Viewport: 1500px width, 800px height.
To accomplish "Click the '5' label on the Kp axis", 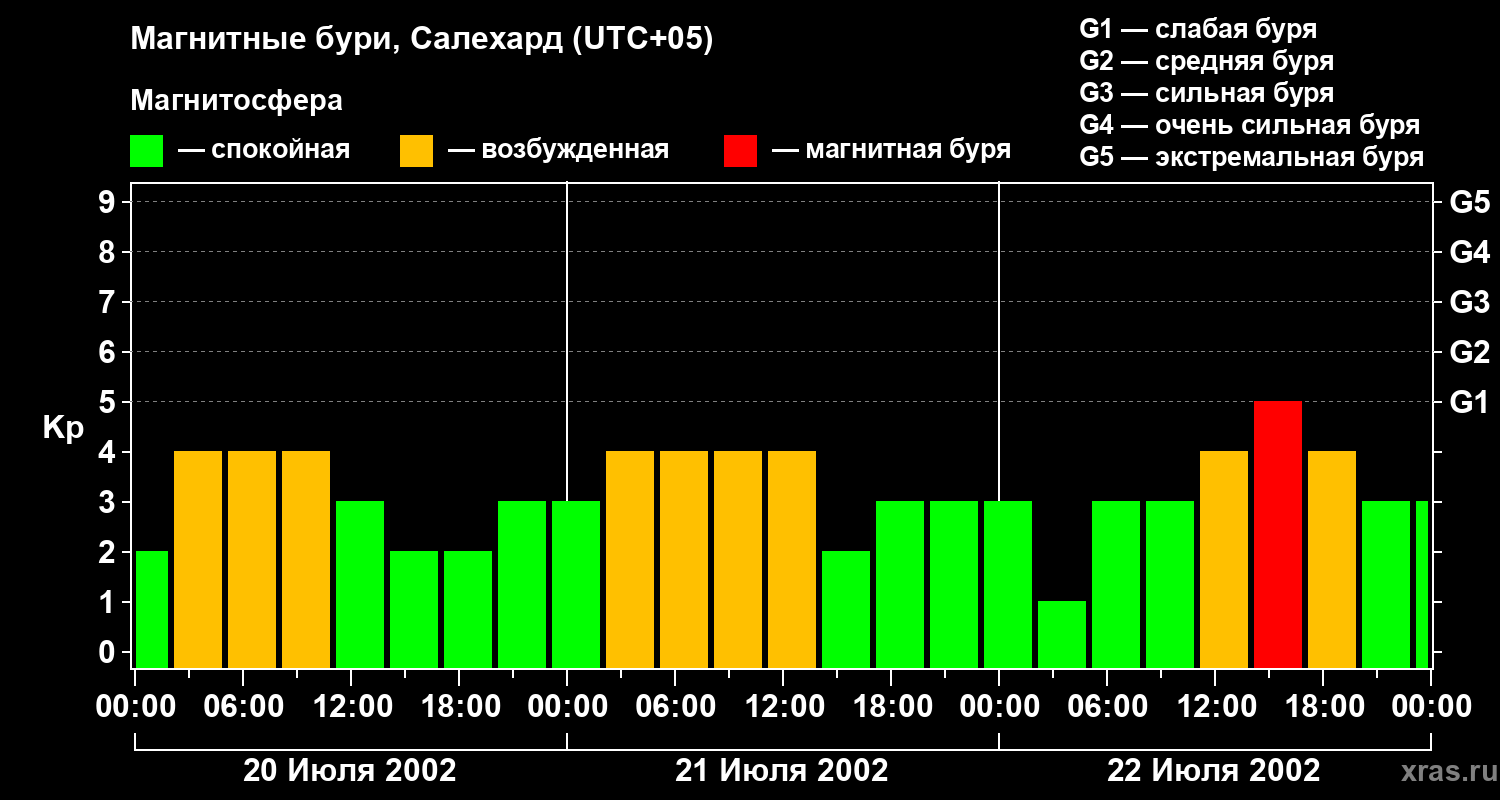I will click(109, 402).
